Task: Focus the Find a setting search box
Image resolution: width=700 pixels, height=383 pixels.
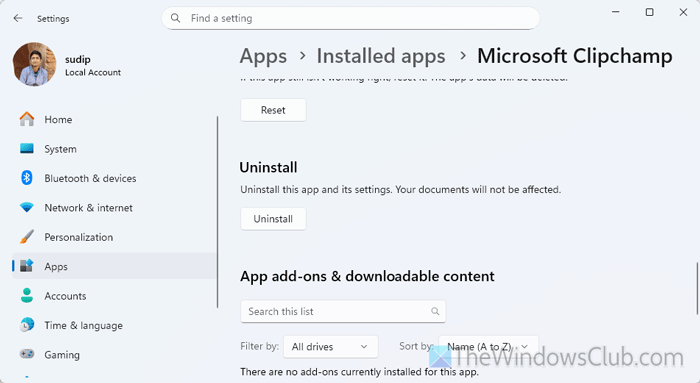Action: coord(350,18)
